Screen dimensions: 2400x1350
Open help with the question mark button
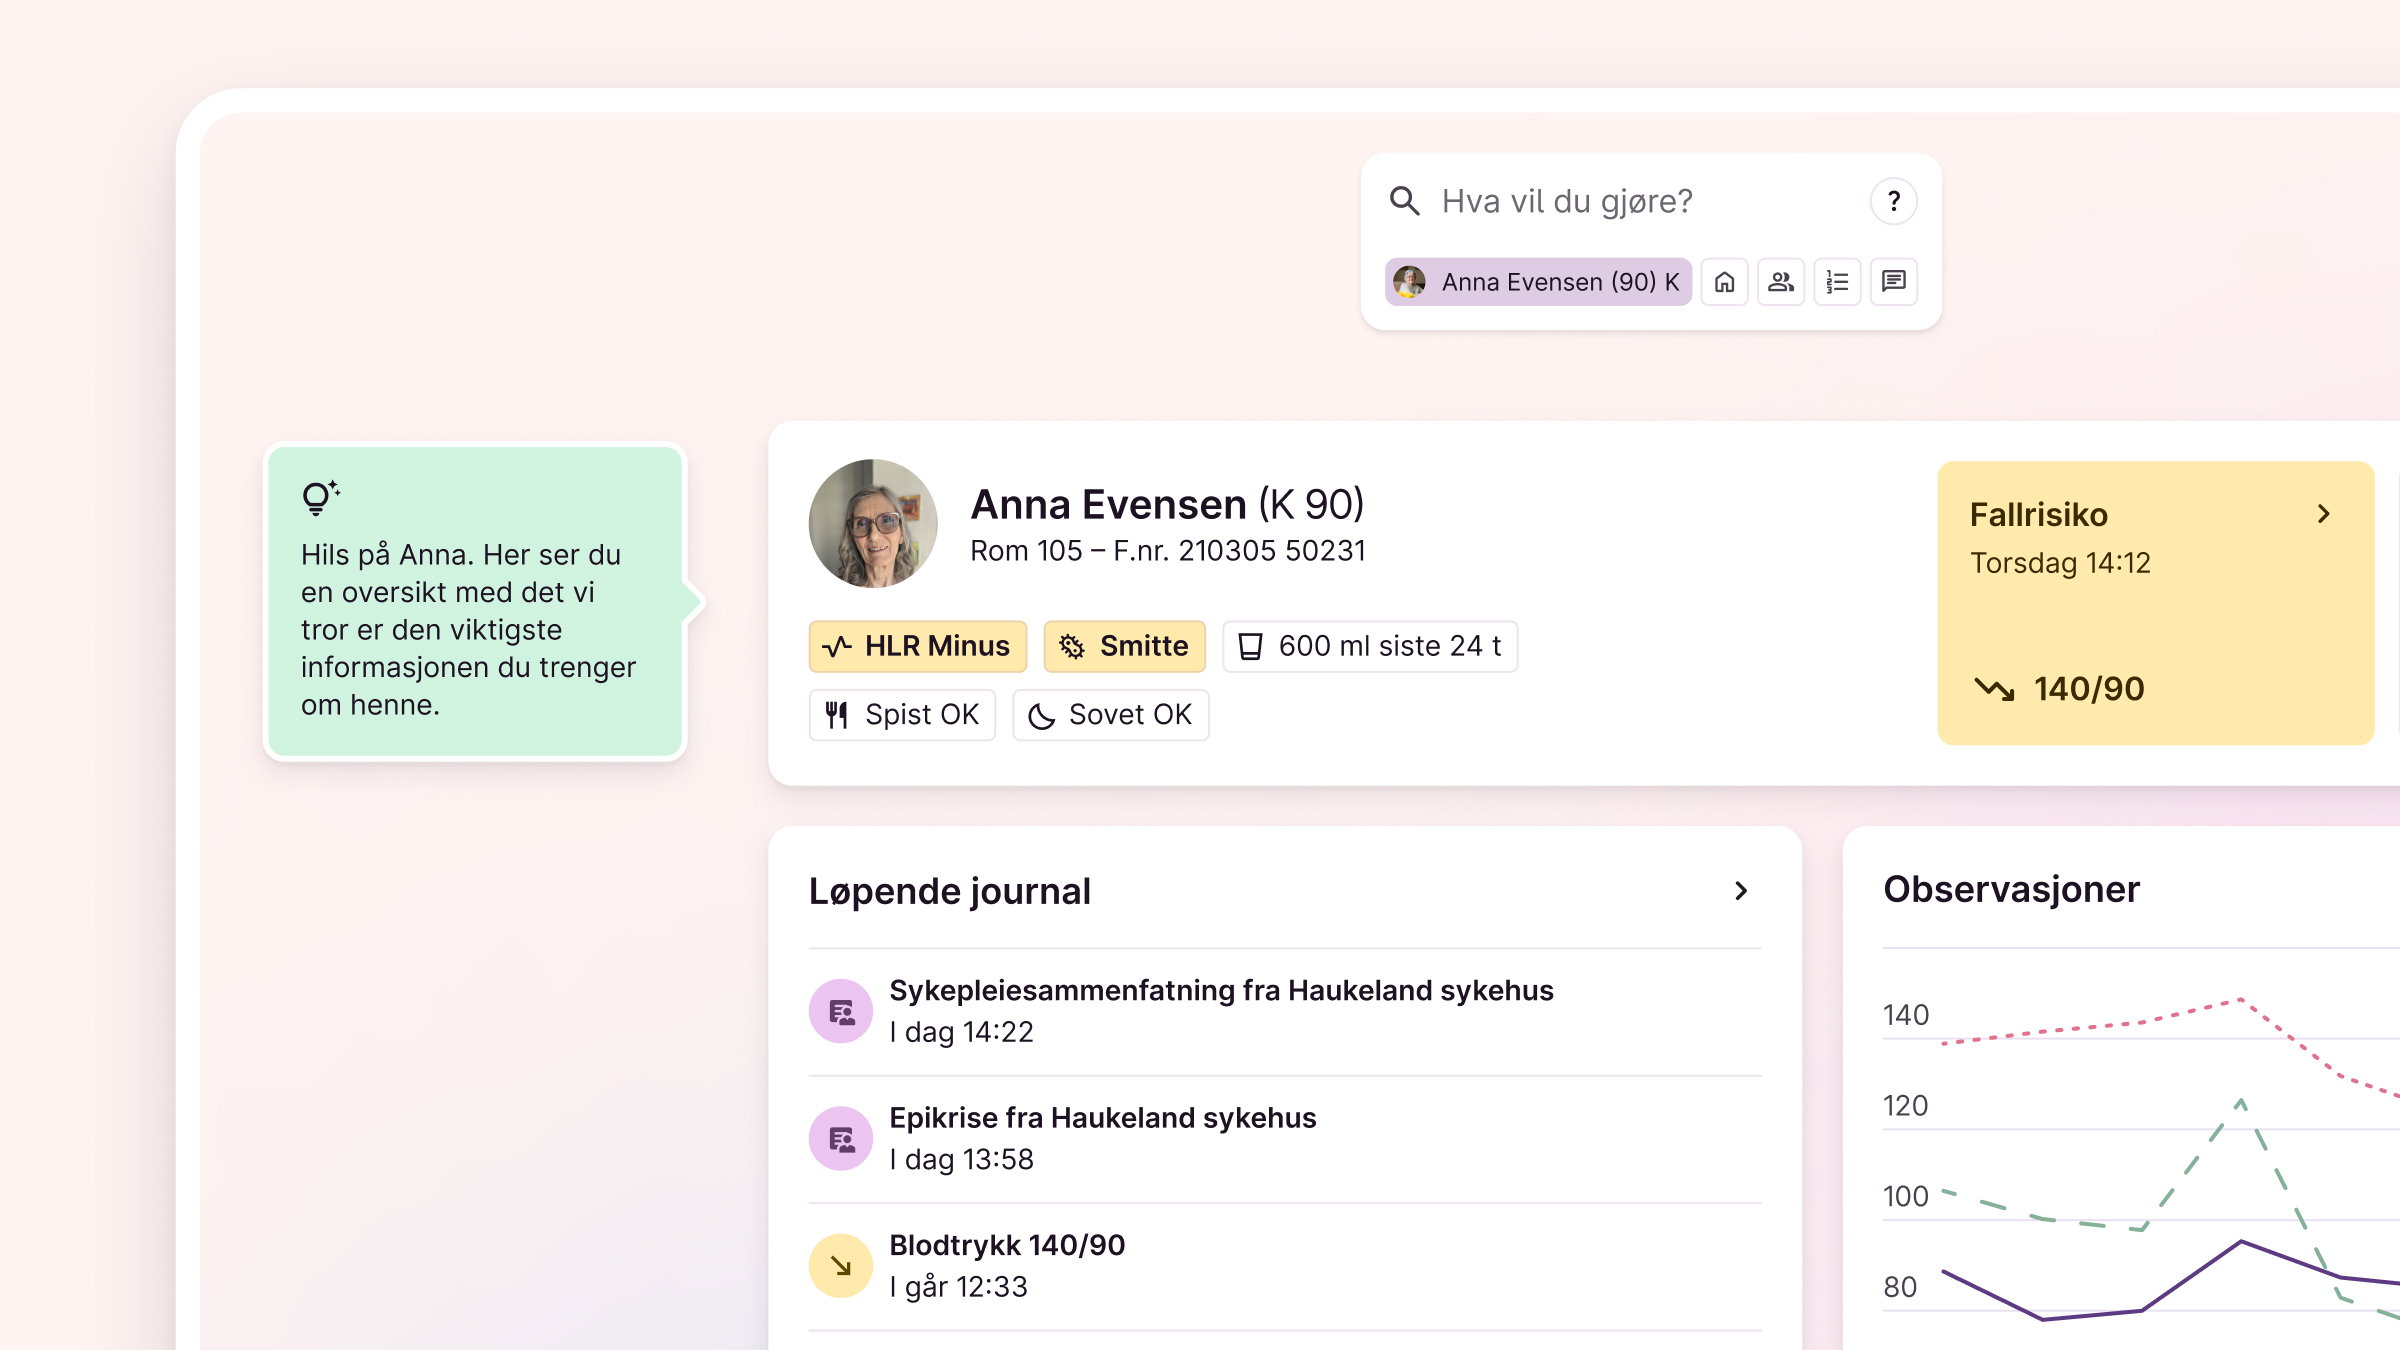pos(1893,201)
